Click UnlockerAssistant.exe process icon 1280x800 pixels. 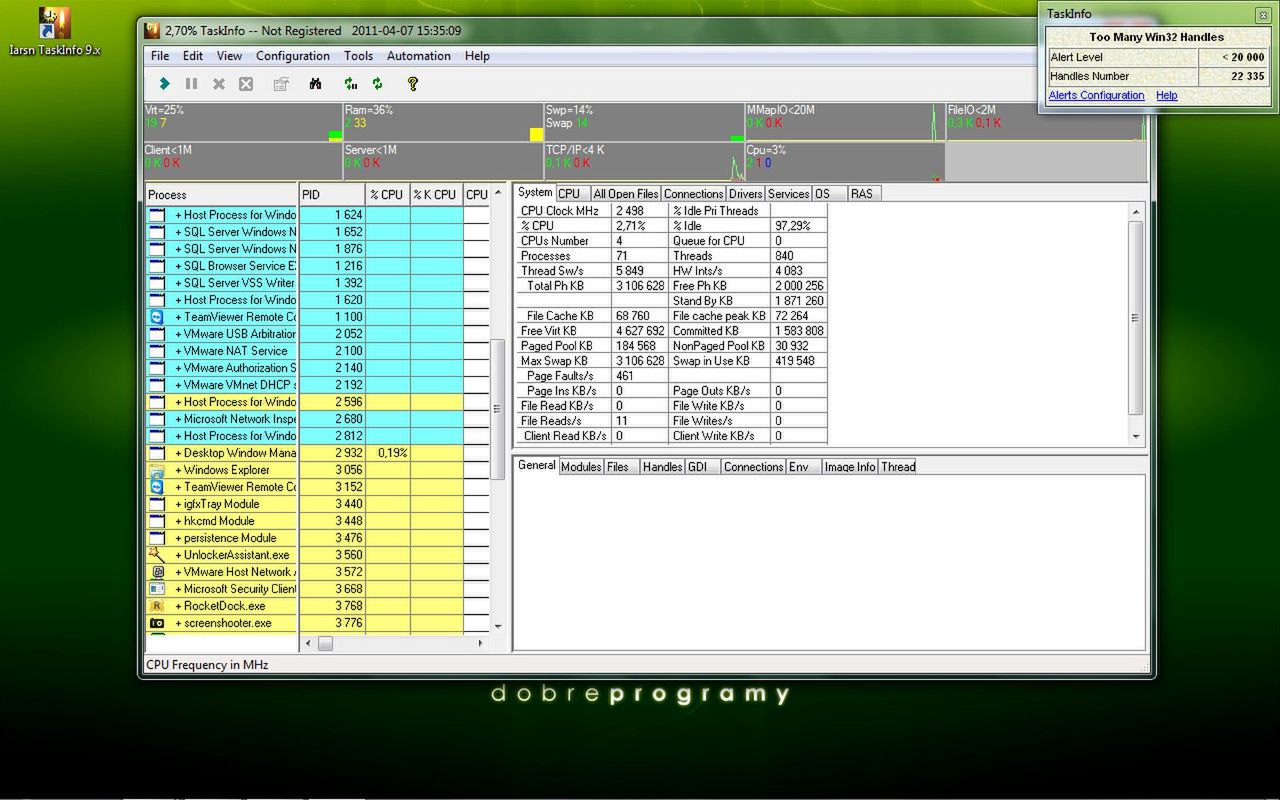coord(156,555)
